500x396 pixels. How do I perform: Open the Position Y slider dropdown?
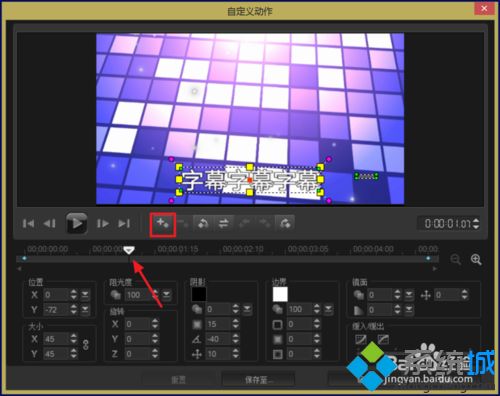point(85,310)
